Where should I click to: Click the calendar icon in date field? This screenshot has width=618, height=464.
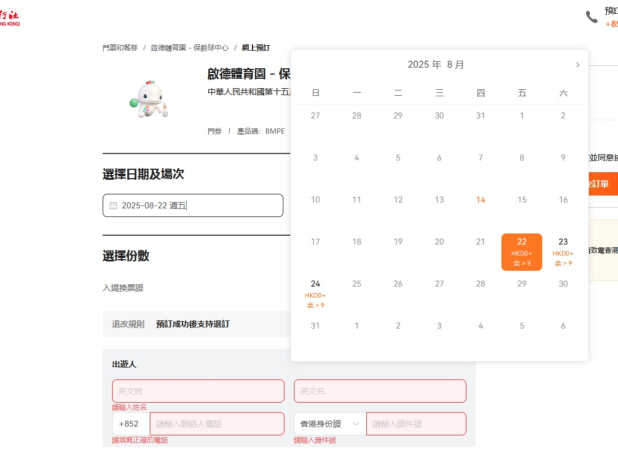pyautogui.click(x=113, y=205)
